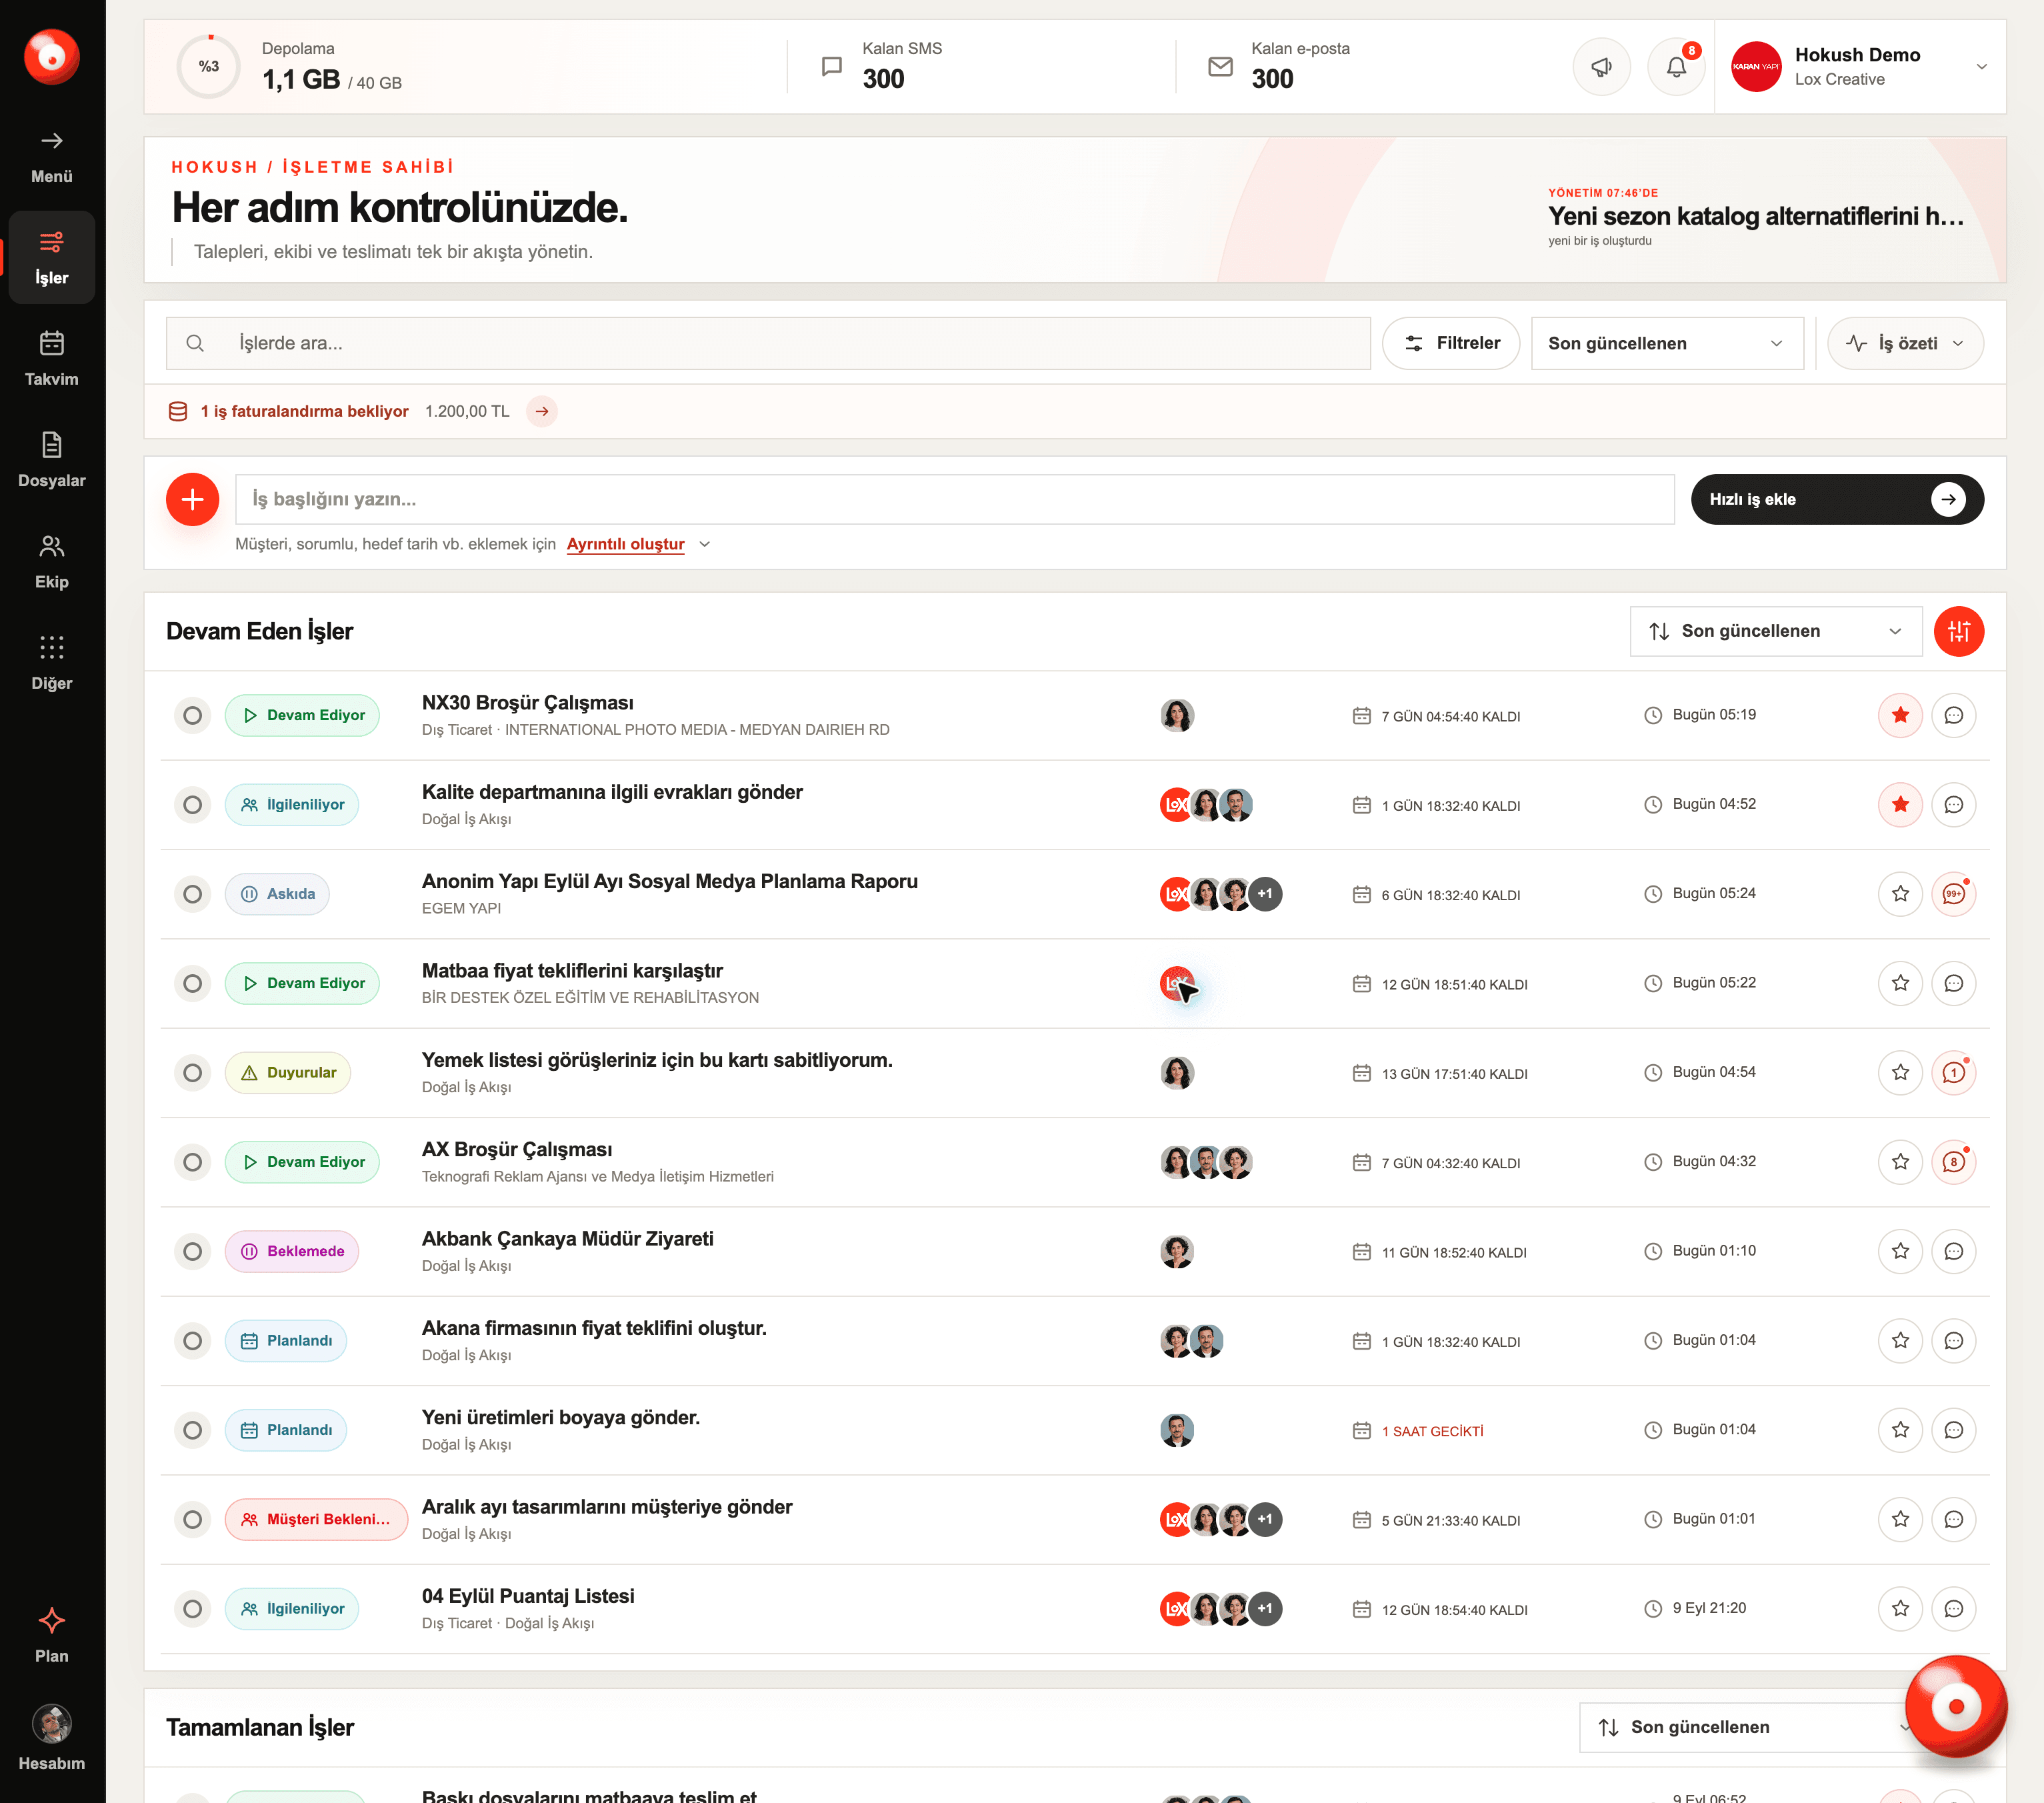The height and width of the screenshot is (1803, 2044).
Task: Star the Matbaa fiyat tekliflerini karşılaştır job
Action: click(x=1900, y=983)
